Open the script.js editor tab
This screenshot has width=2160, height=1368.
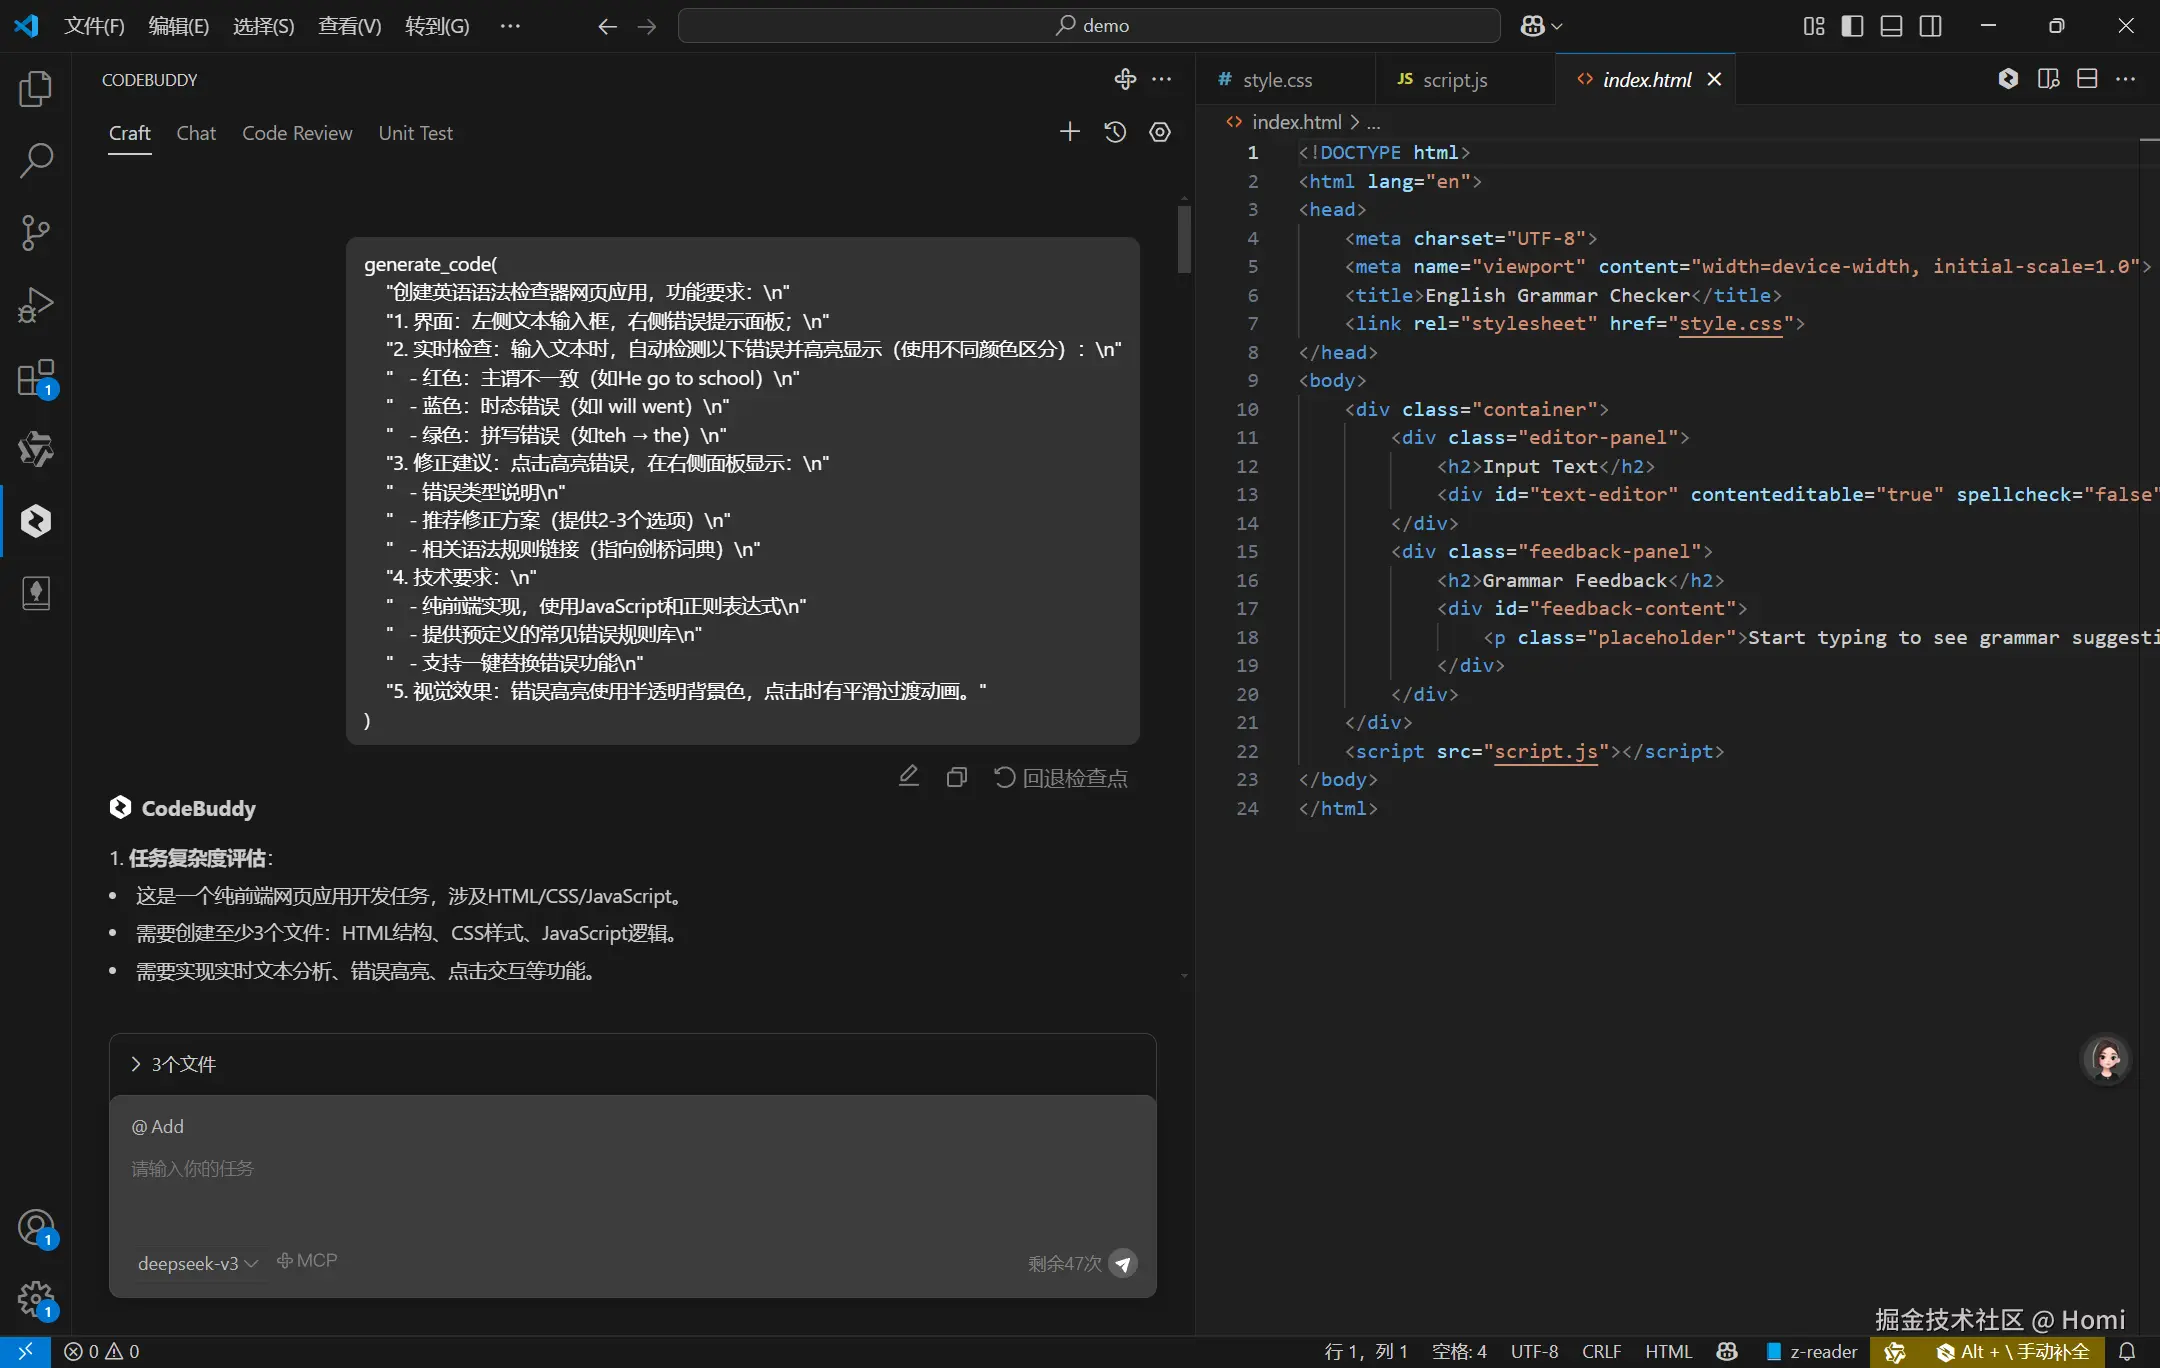[1454, 80]
